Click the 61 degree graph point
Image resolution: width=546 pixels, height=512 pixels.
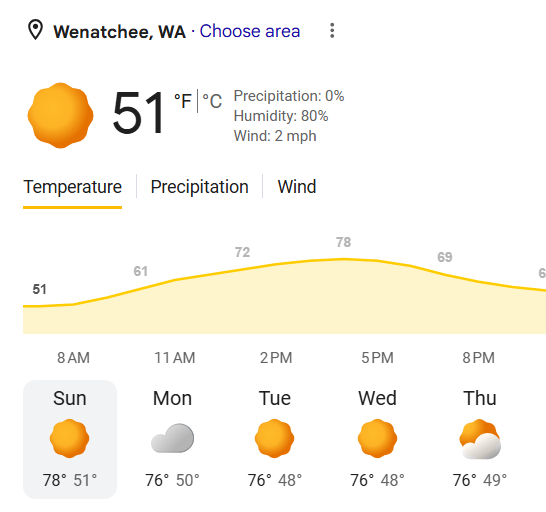141,271
